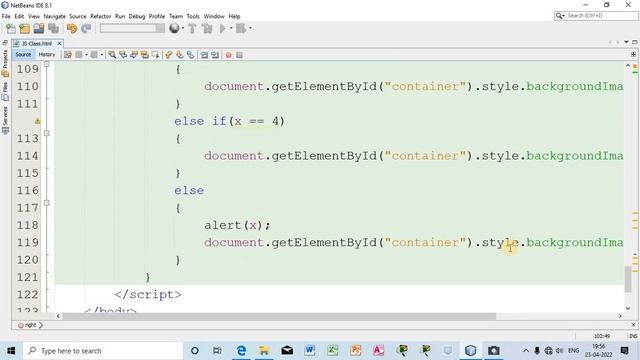Click the Clean and Build icon
Screen dimensions: 640x360
point(207,29)
